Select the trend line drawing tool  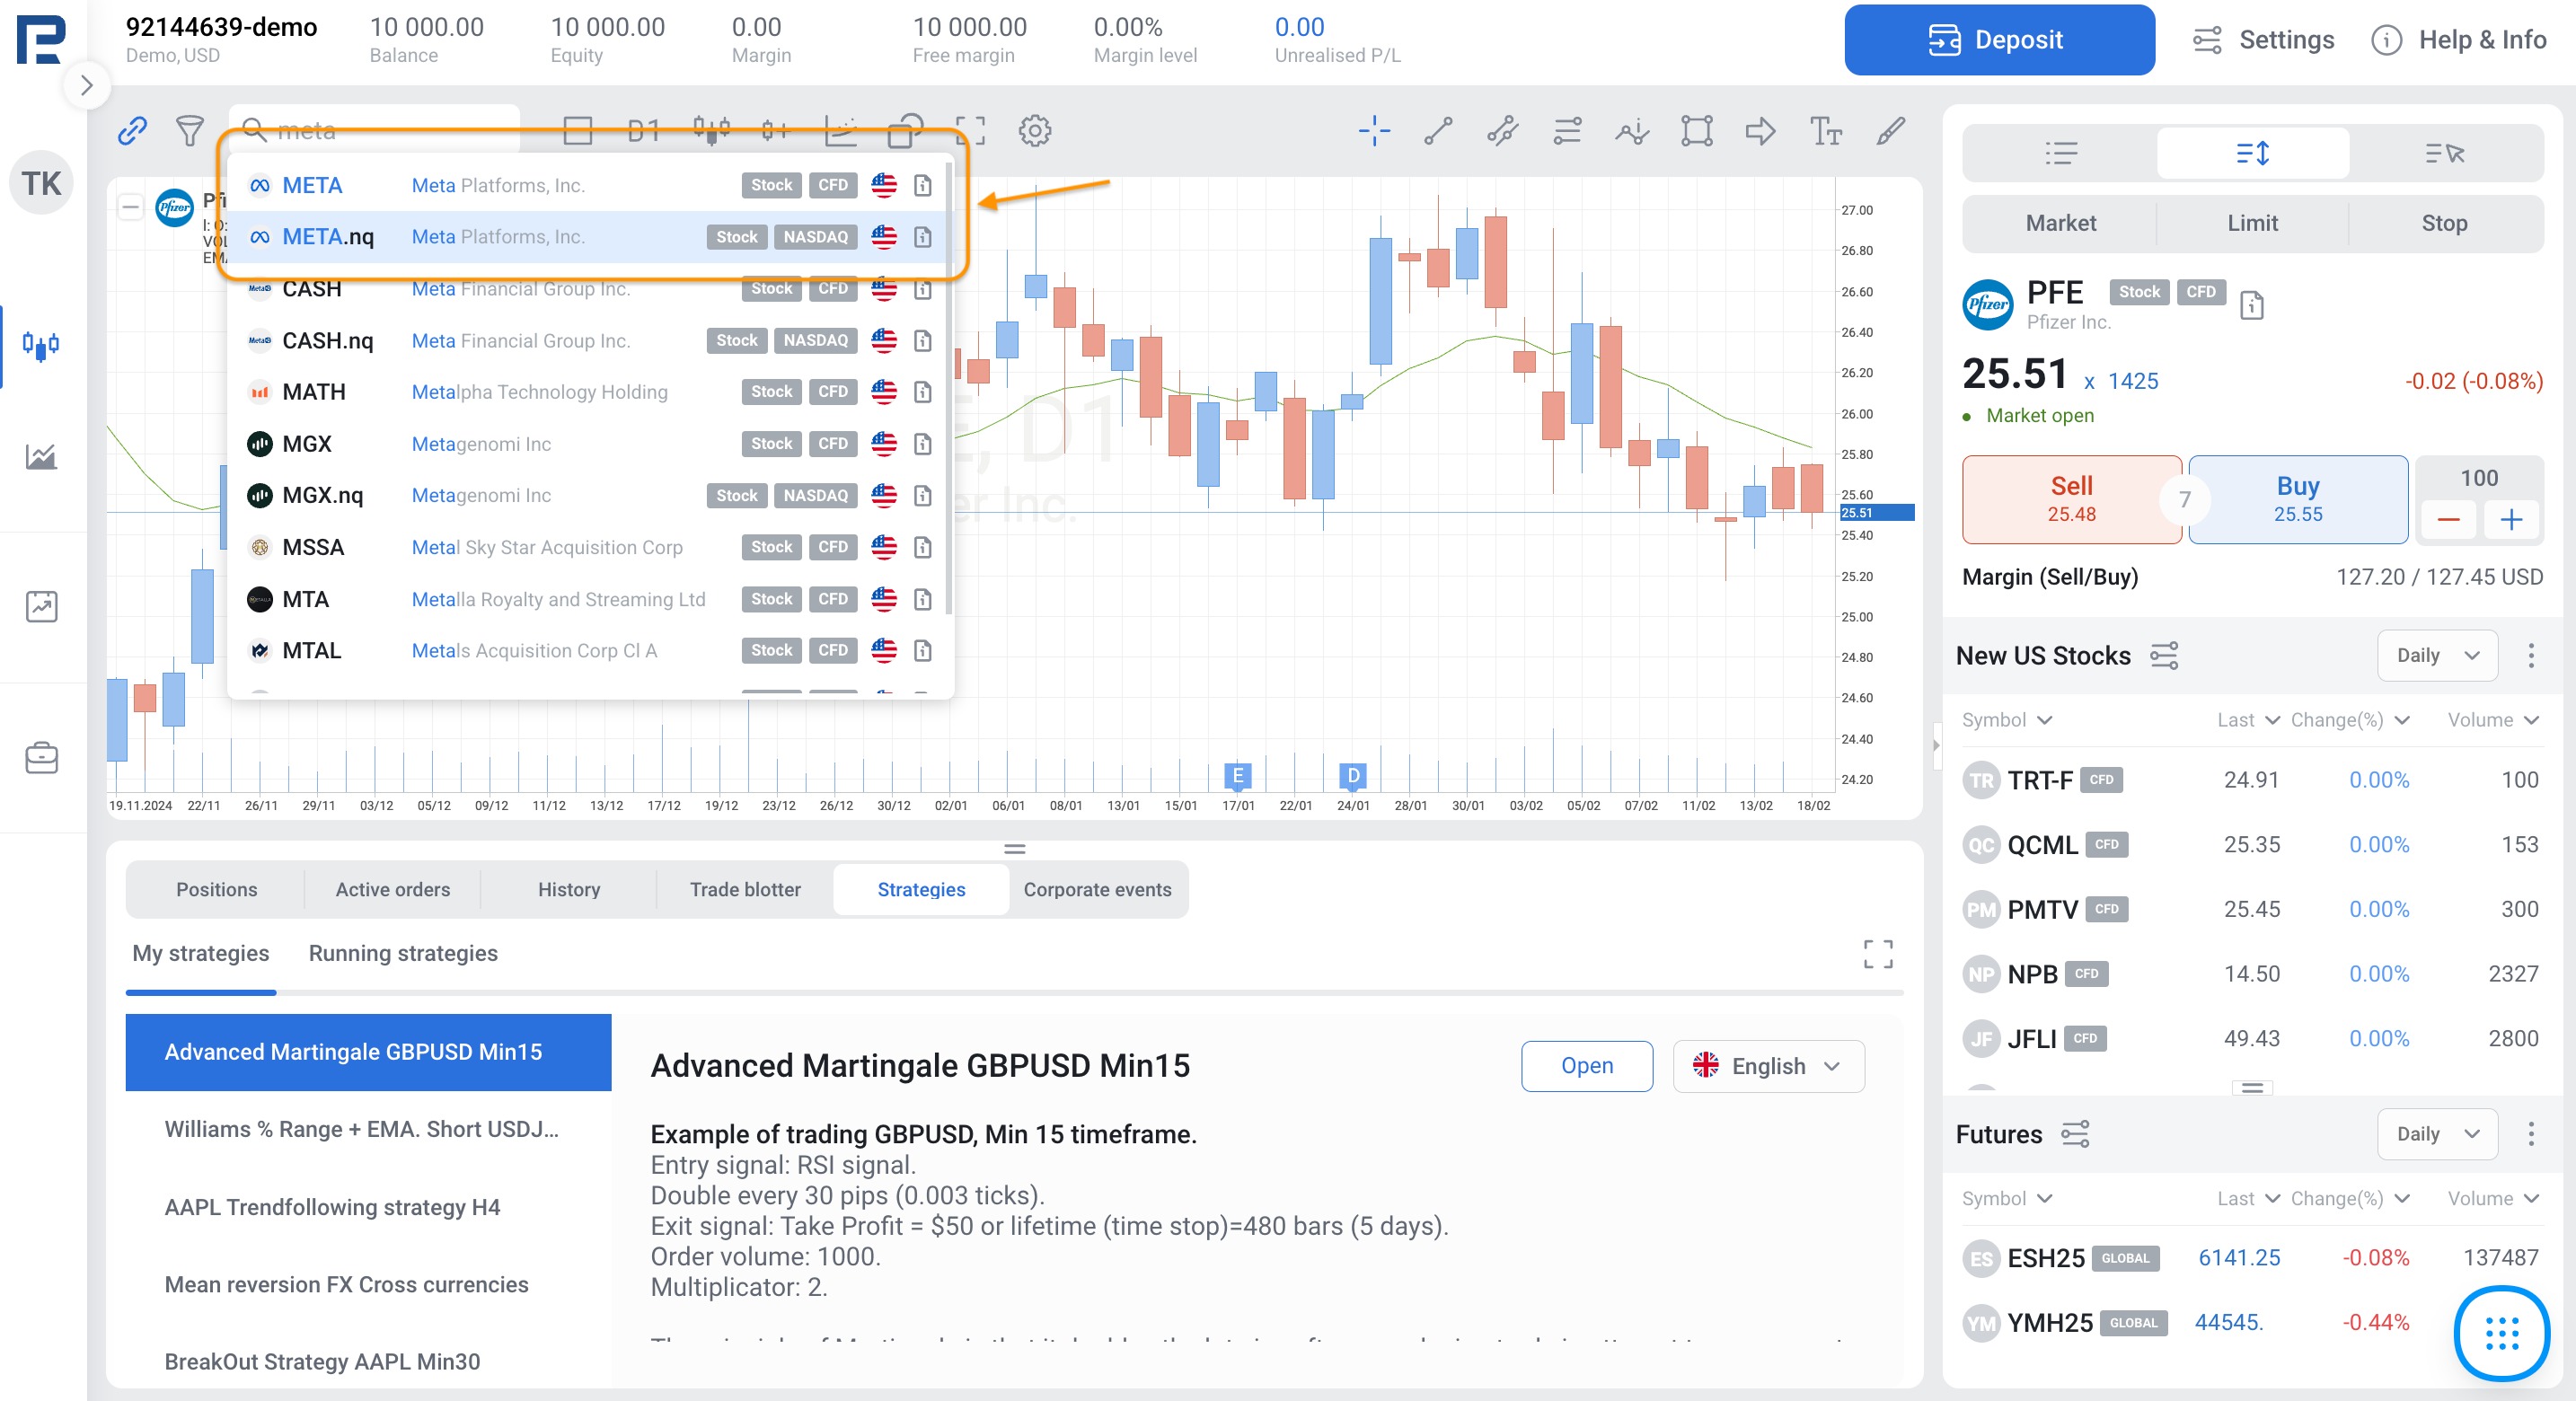pos(1438,131)
